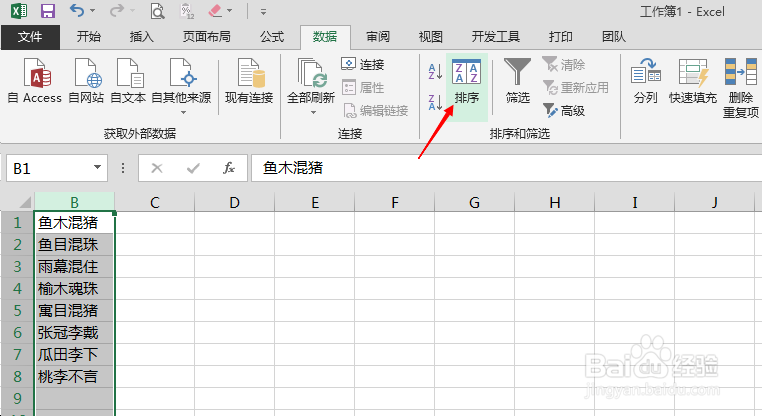Select cell containing 榆木魂珠
Screen dimensions: 762x416
(74, 288)
